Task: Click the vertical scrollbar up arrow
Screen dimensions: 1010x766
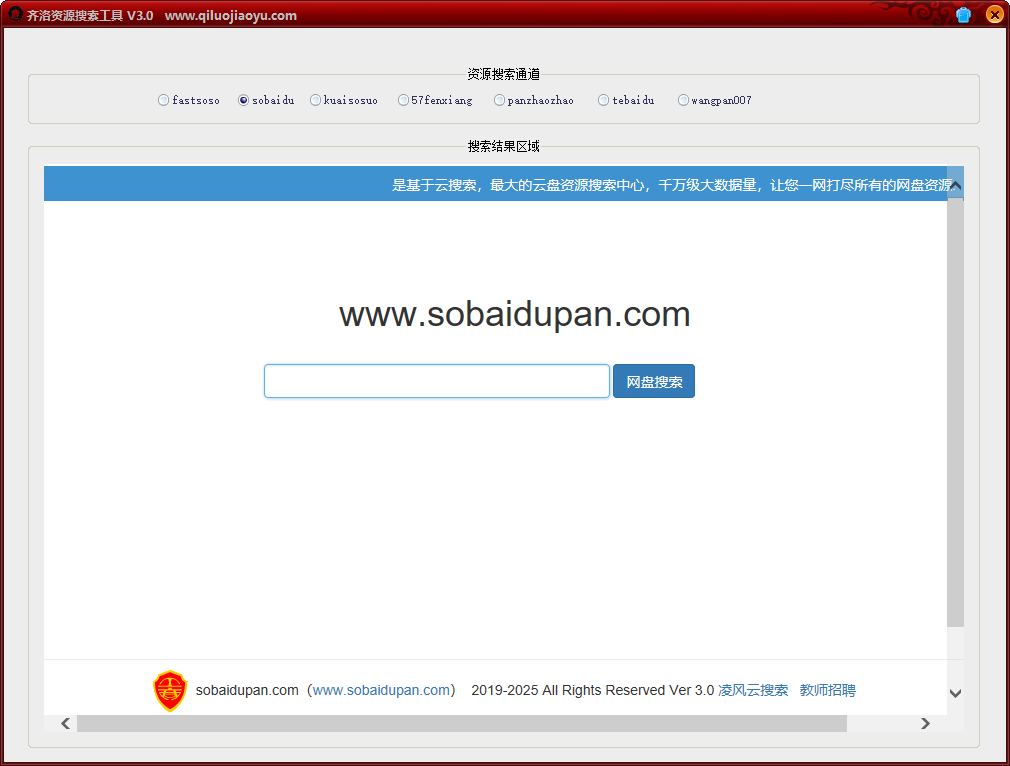Action: point(956,186)
